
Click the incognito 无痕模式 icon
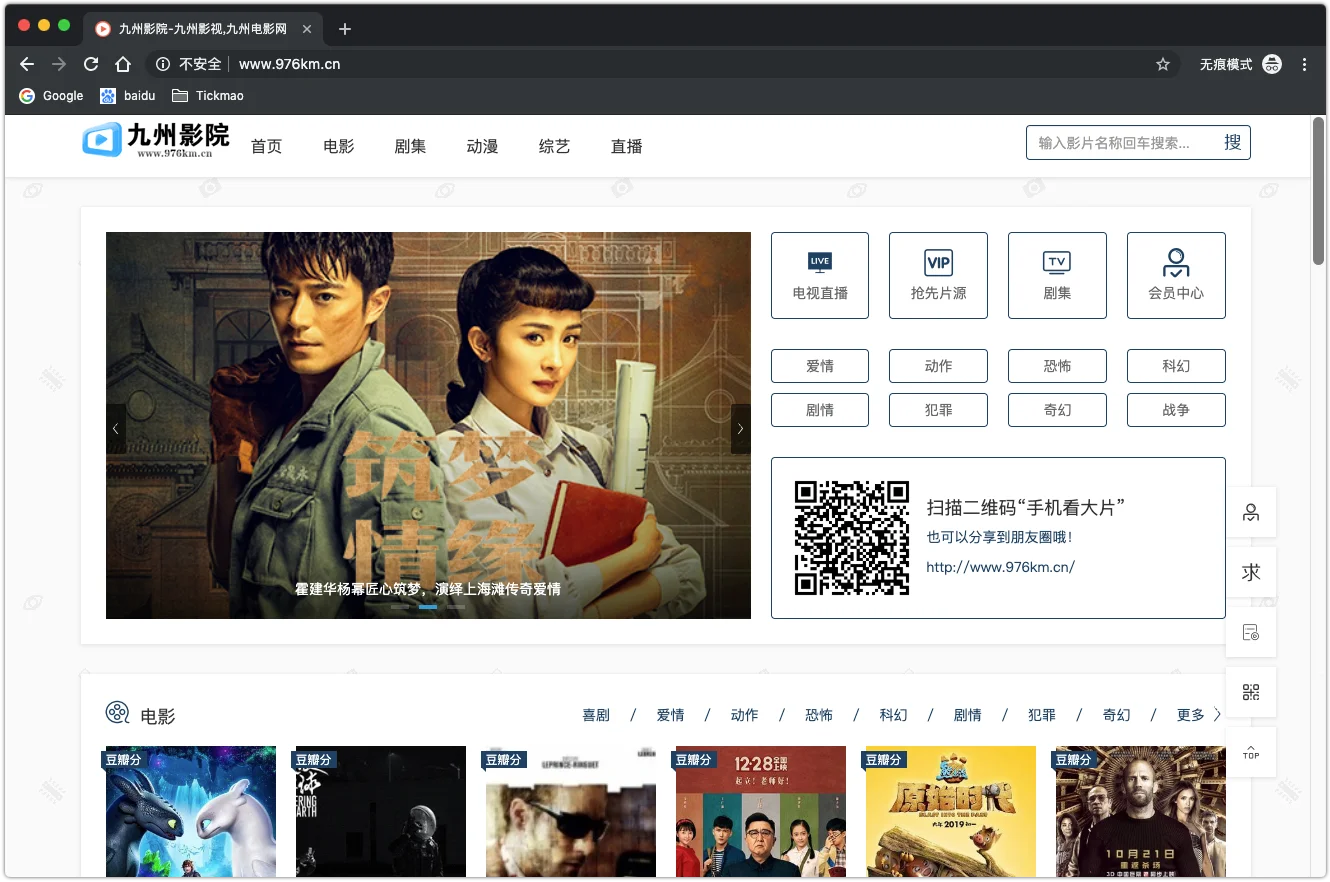(1272, 64)
